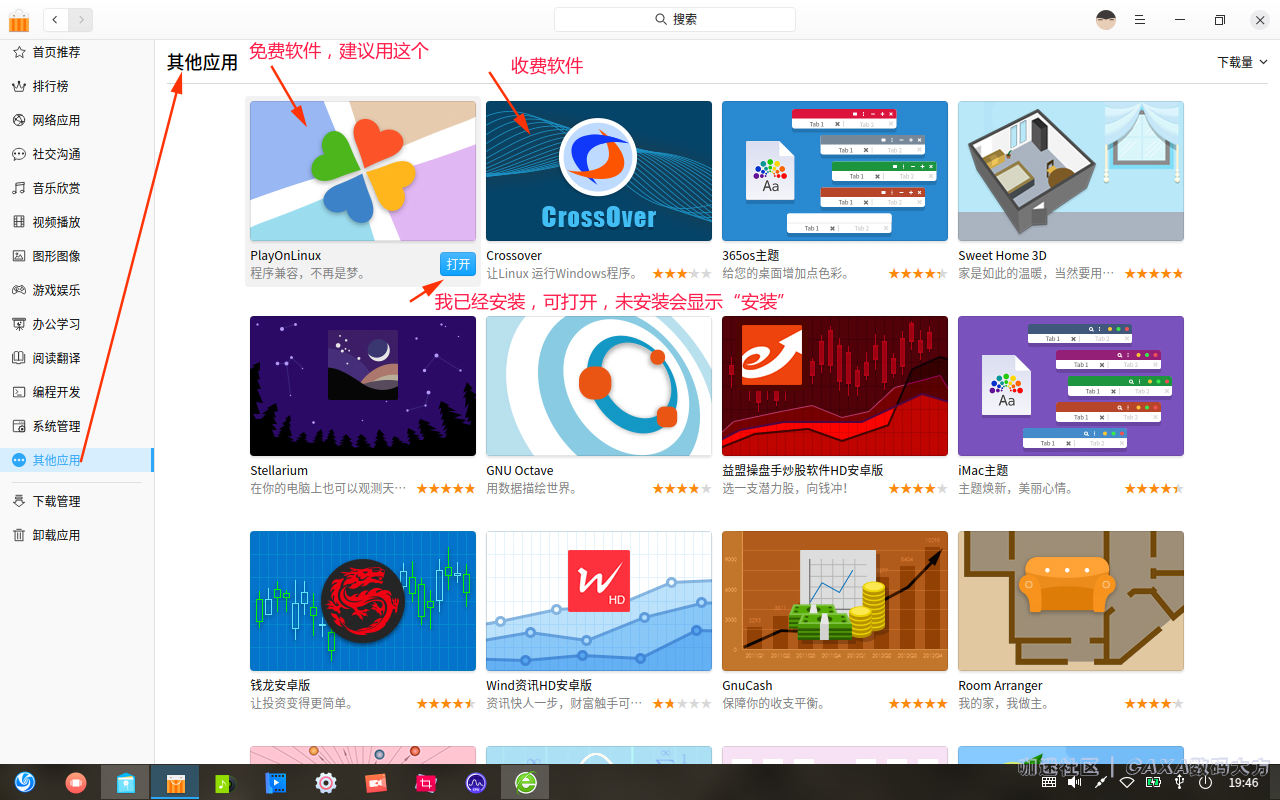This screenshot has width=1280, height=800.
Task: Focus the 搜索 search field
Action: 675,19
